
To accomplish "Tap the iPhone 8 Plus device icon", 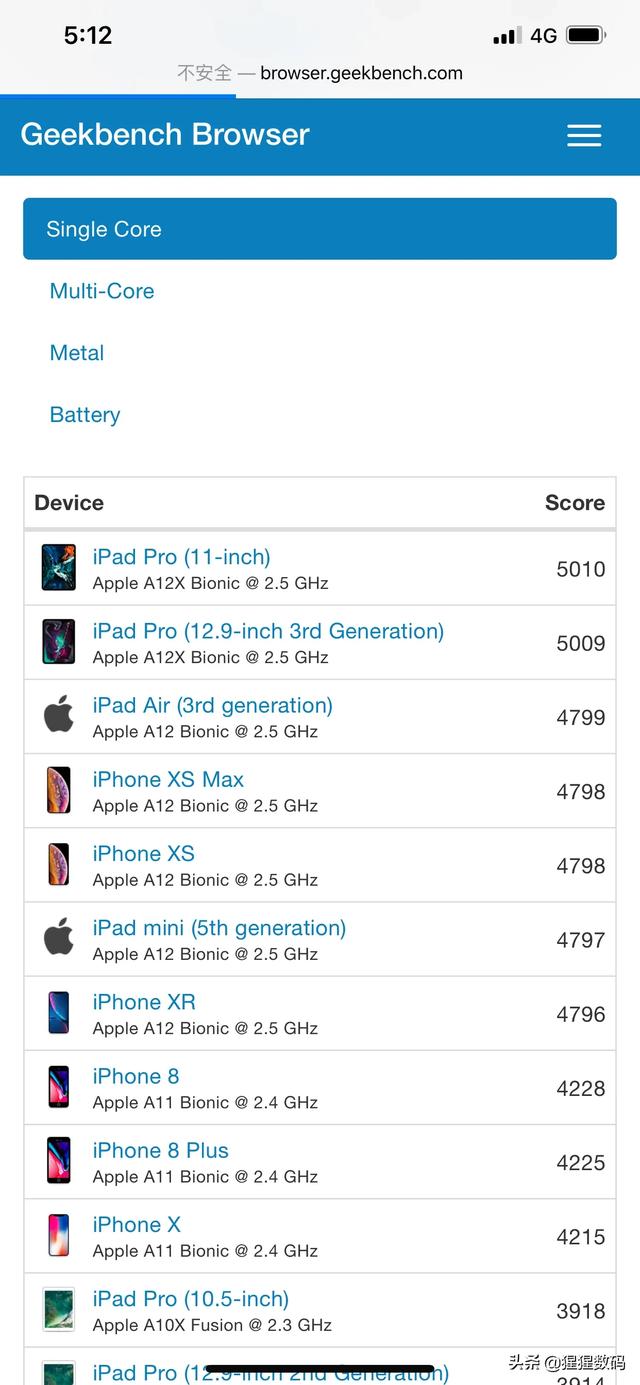I will click(59, 1161).
